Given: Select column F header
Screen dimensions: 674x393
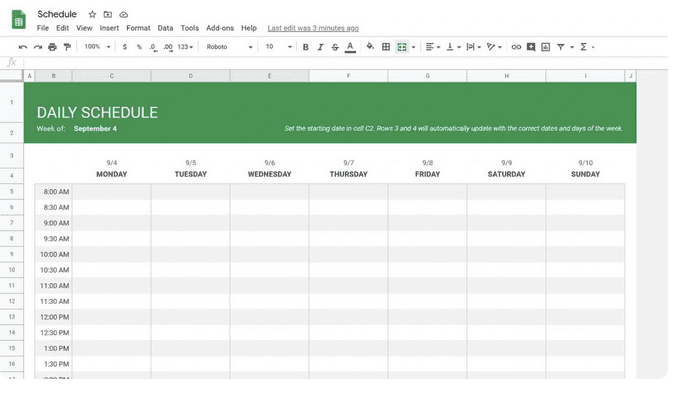Looking at the screenshot, I should (x=348, y=76).
